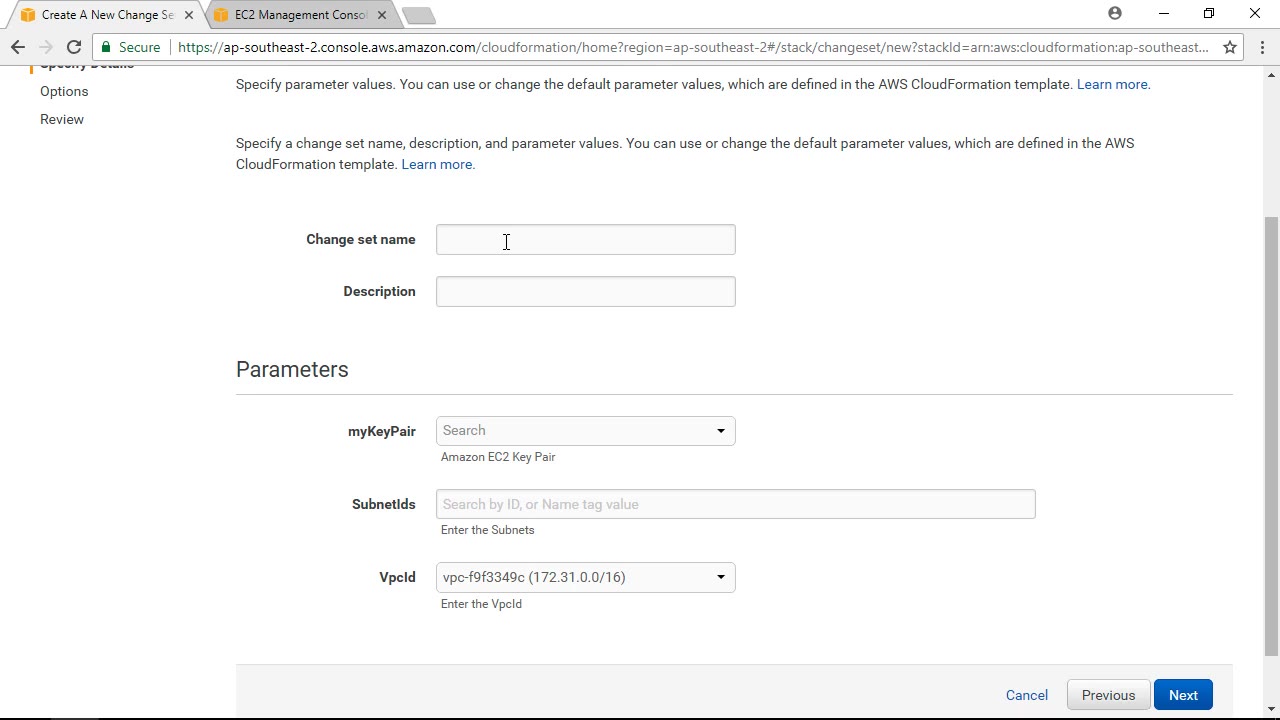Viewport: 1280px width, 720px height.
Task: Focus the Change set name field
Action: 585,240
